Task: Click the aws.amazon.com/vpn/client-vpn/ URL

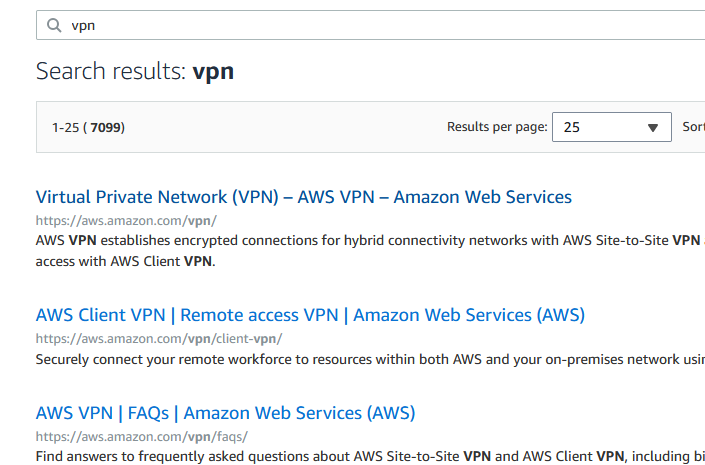Action: click(x=159, y=339)
